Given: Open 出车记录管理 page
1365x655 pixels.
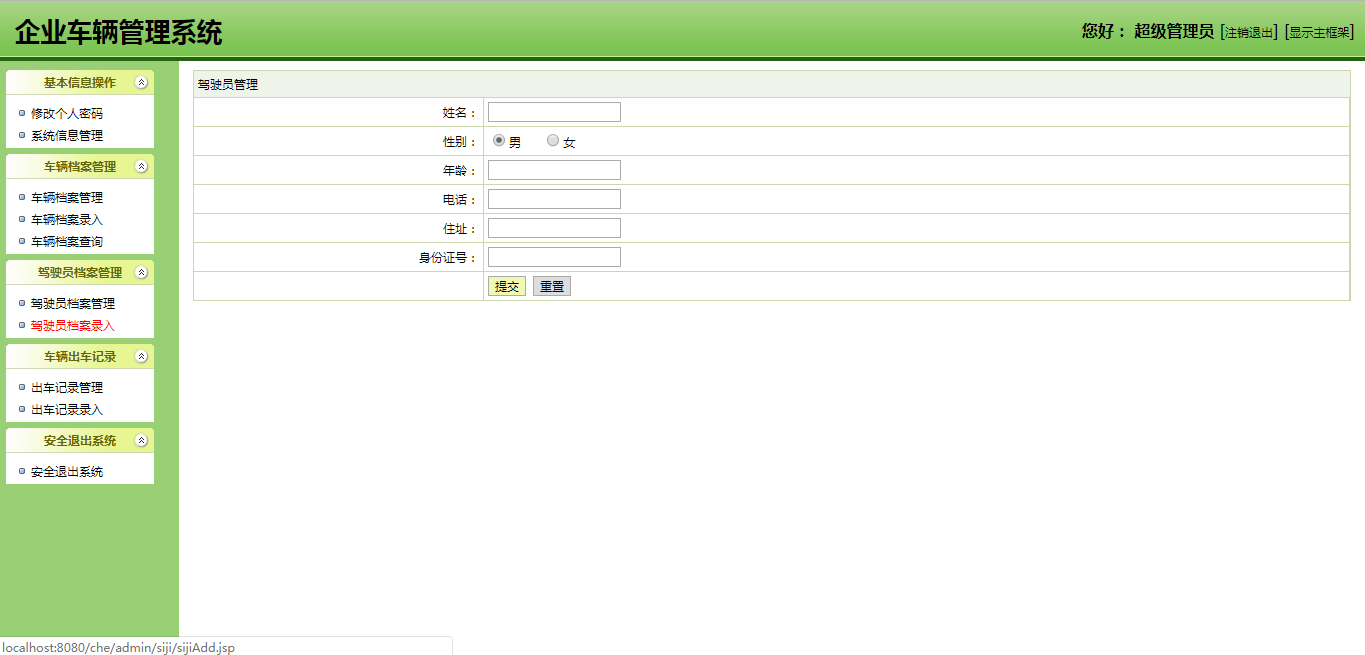Looking at the screenshot, I should point(67,388).
